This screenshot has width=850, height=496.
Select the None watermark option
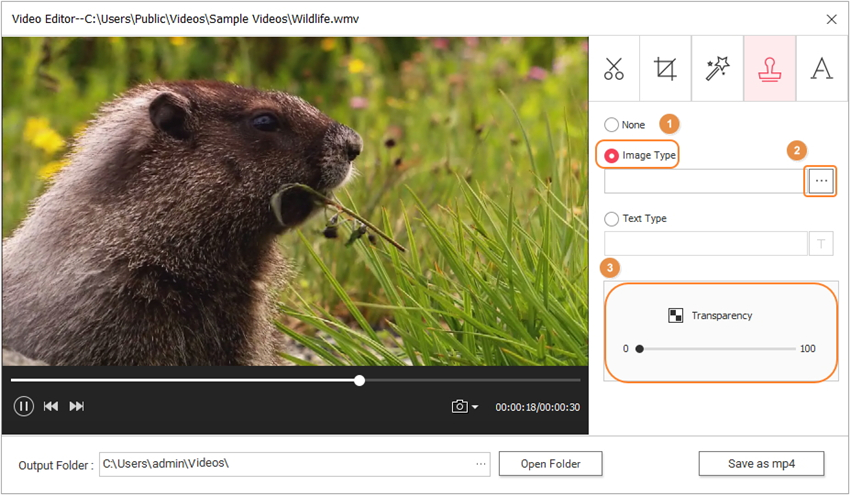coord(611,125)
